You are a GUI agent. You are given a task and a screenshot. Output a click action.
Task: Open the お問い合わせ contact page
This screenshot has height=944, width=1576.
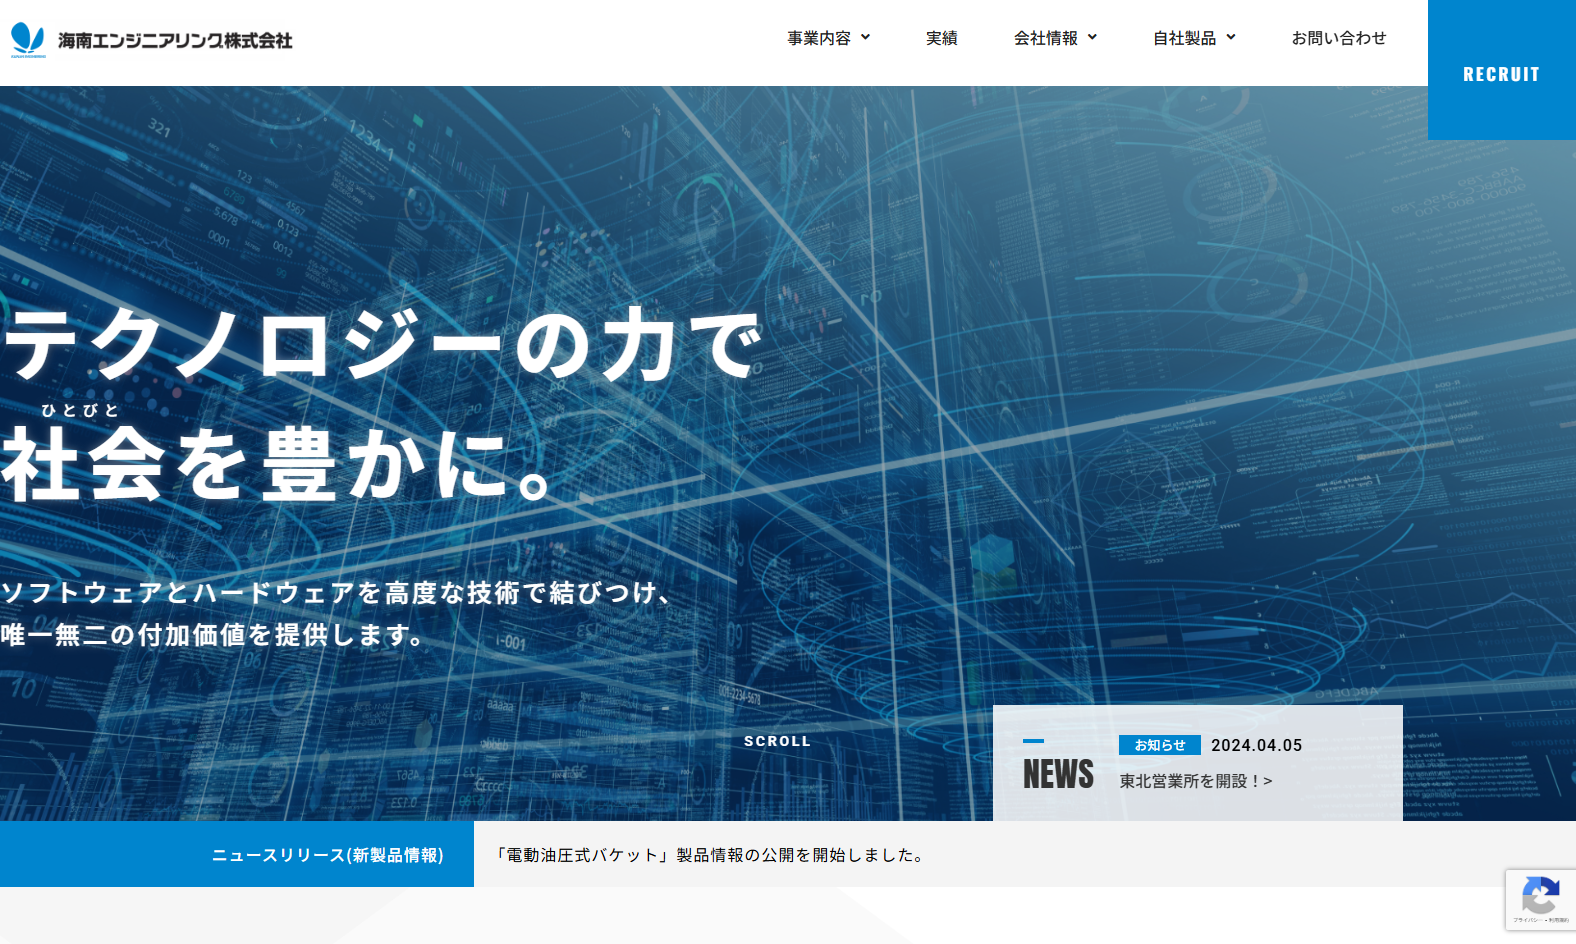tap(1338, 38)
